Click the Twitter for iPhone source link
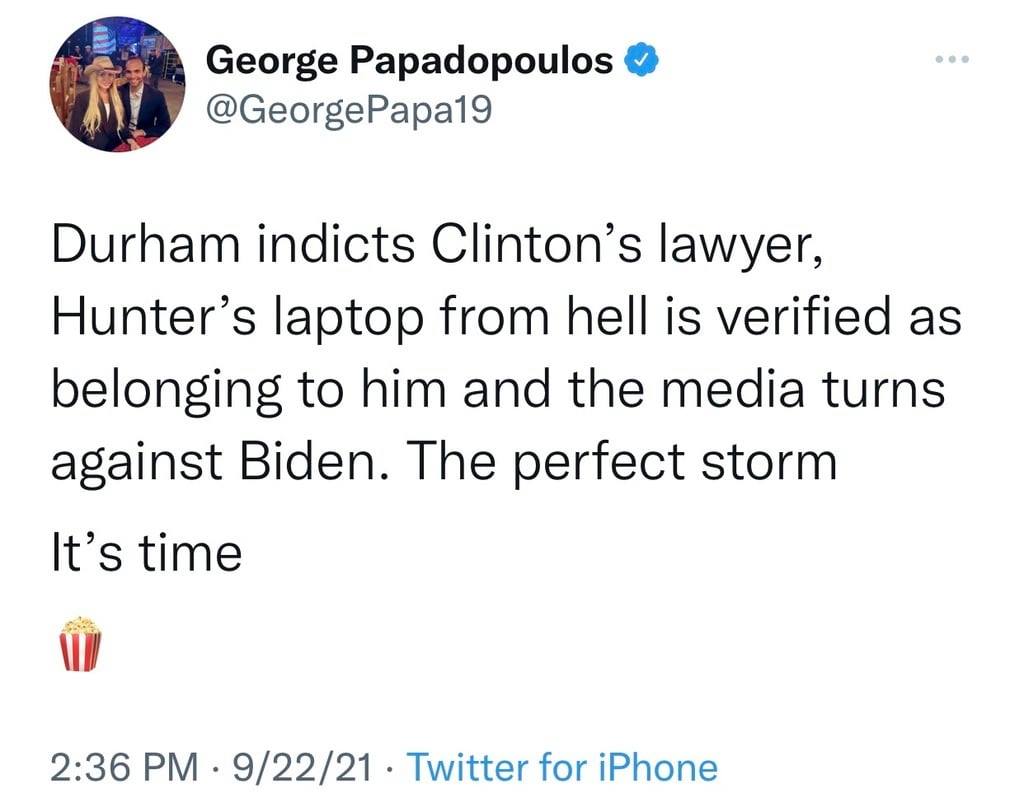Image resolution: width=1024 pixels, height=807 pixels. point(563,768)
